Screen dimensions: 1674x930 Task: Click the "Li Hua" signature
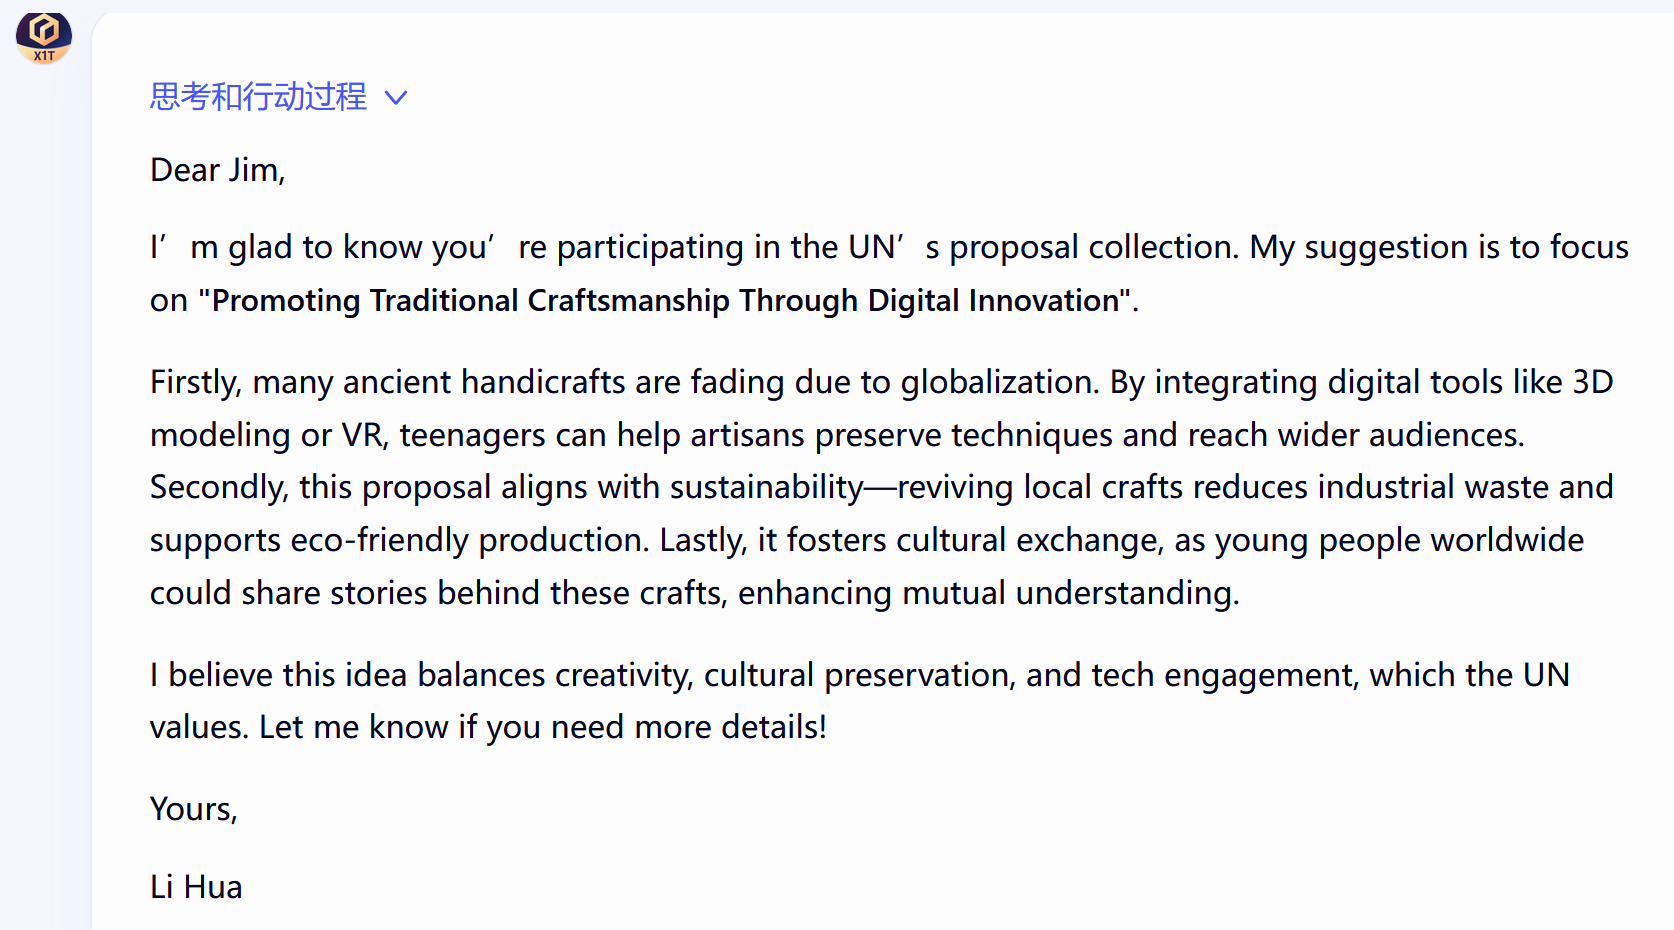(x=196, y=887)
